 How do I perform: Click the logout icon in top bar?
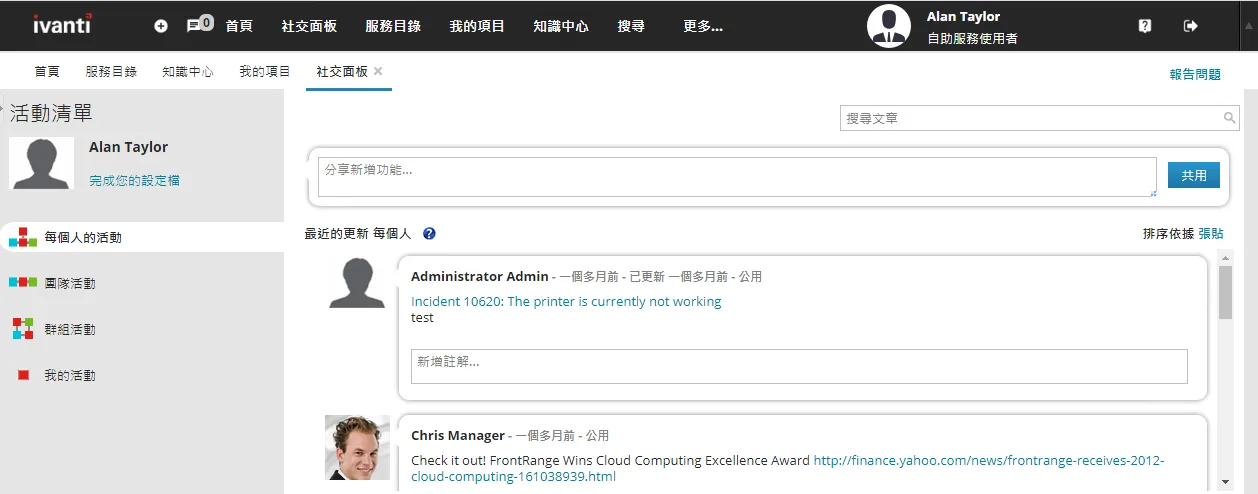(x=1190, y=26)
